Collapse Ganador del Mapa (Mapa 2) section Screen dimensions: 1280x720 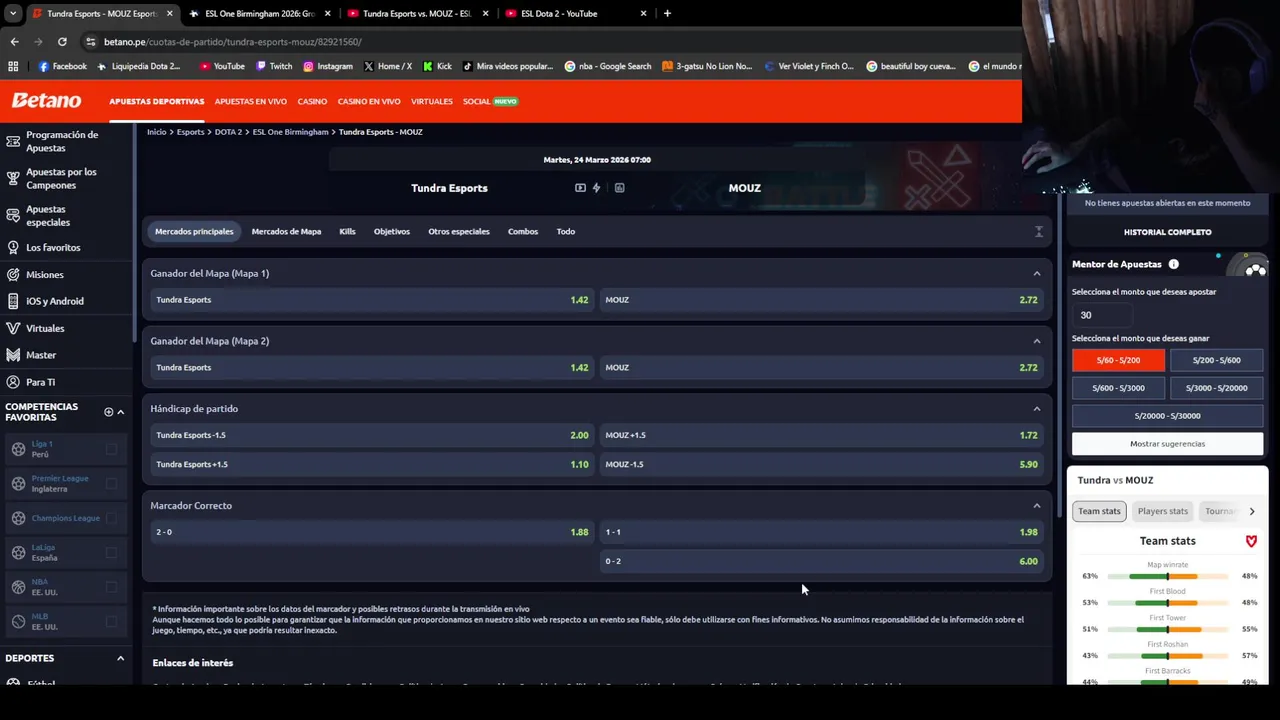1036,341
